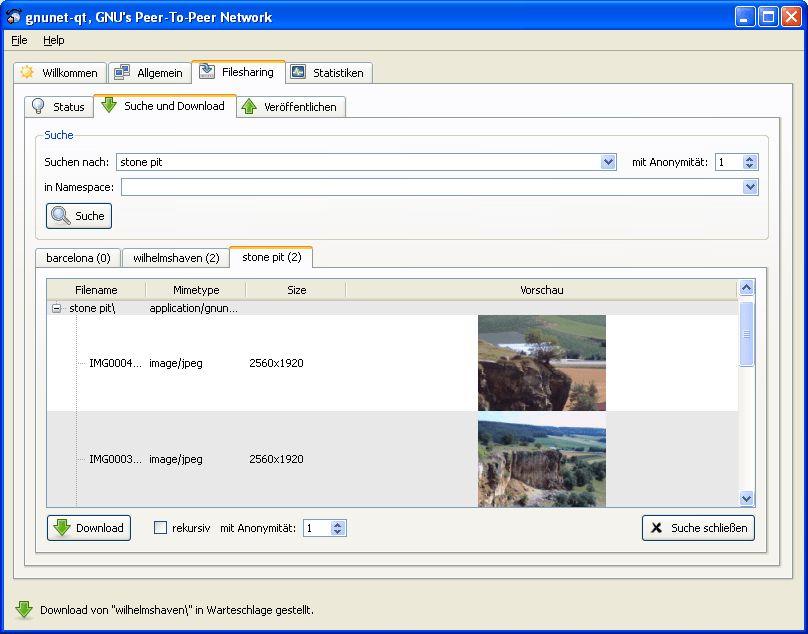This screenshot has height=634, width=808.
Task: Increase search Anonymität spinner value
Action: (x=750, y=158)
